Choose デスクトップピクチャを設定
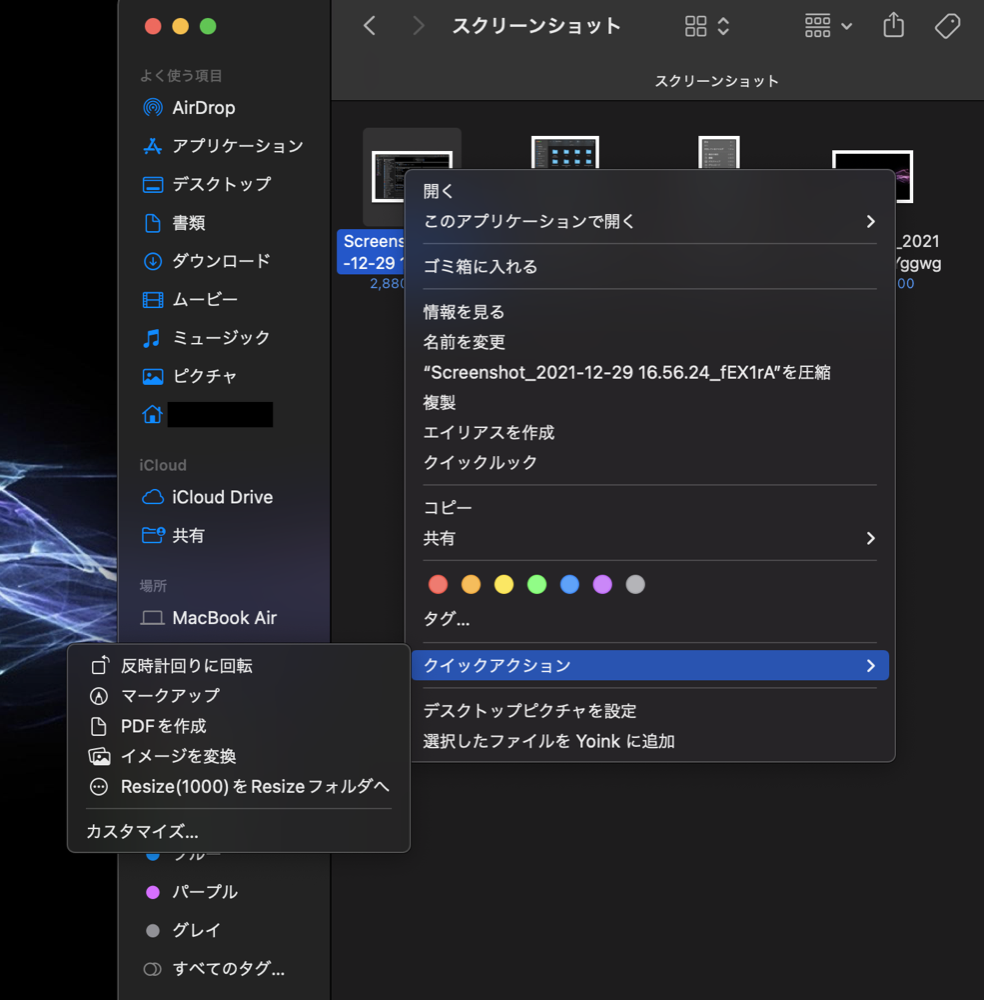 (x=650, y=711)
